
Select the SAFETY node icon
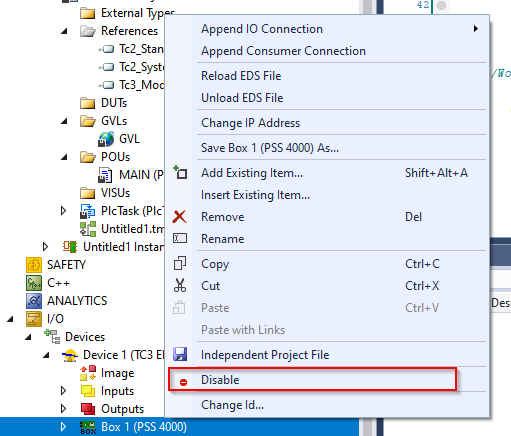(34, 265)
